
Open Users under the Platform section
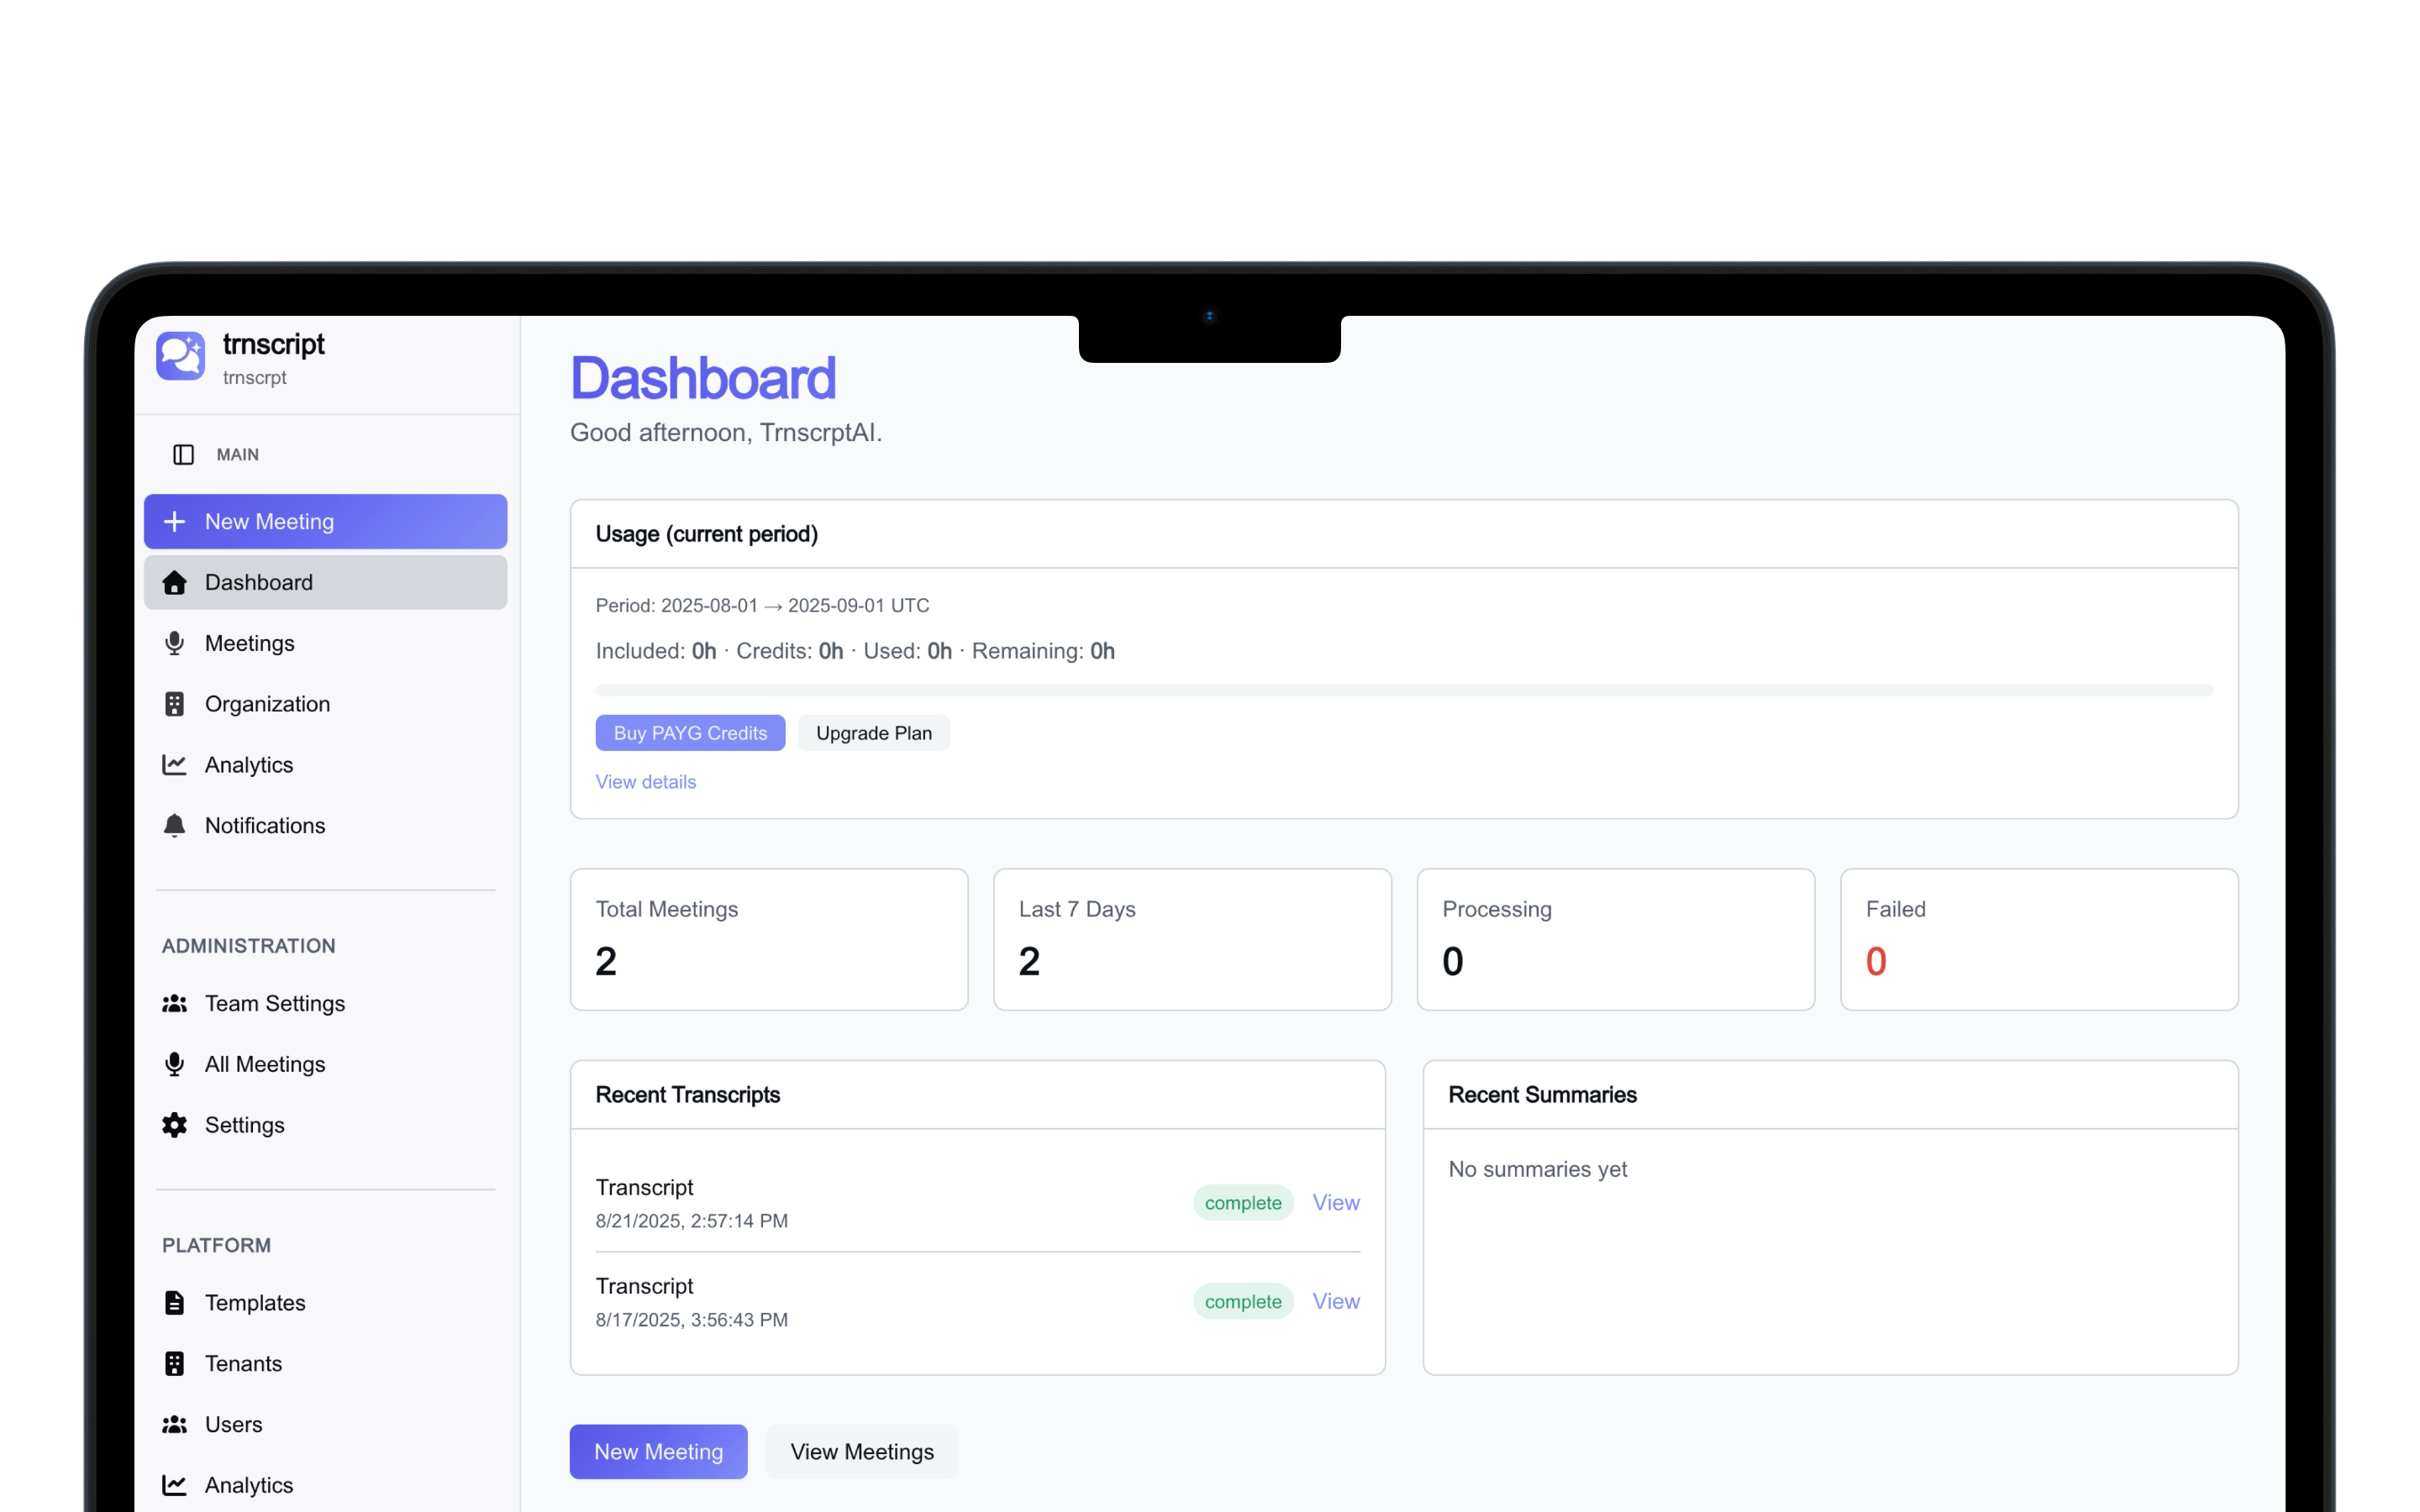233,1425
